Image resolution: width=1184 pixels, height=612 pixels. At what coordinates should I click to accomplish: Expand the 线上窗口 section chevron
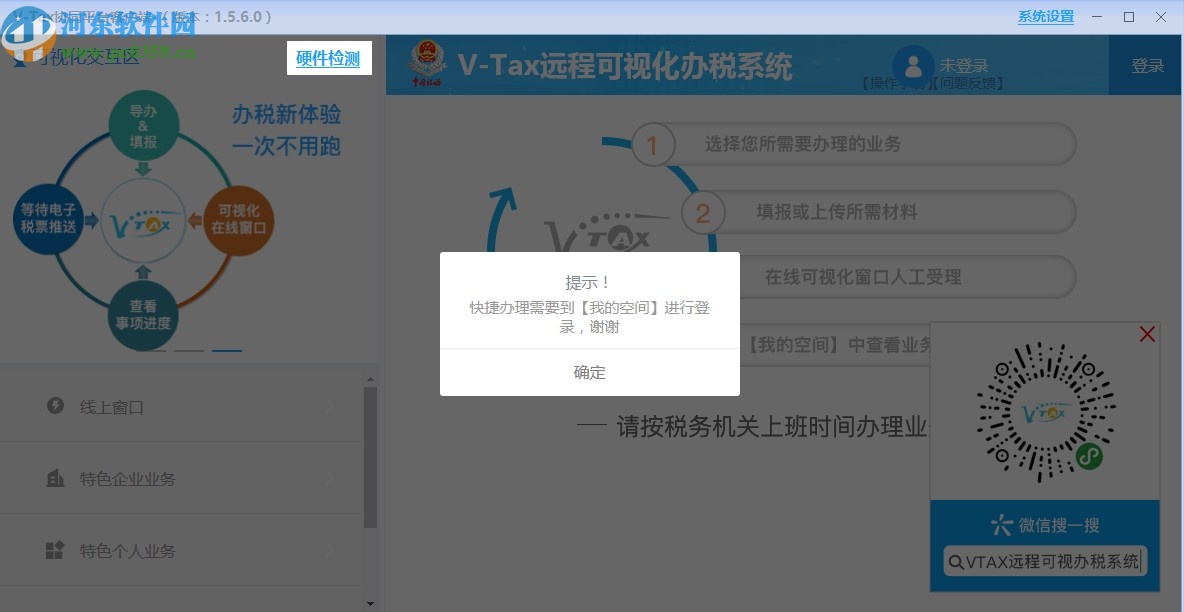click(x=330, y=405)
